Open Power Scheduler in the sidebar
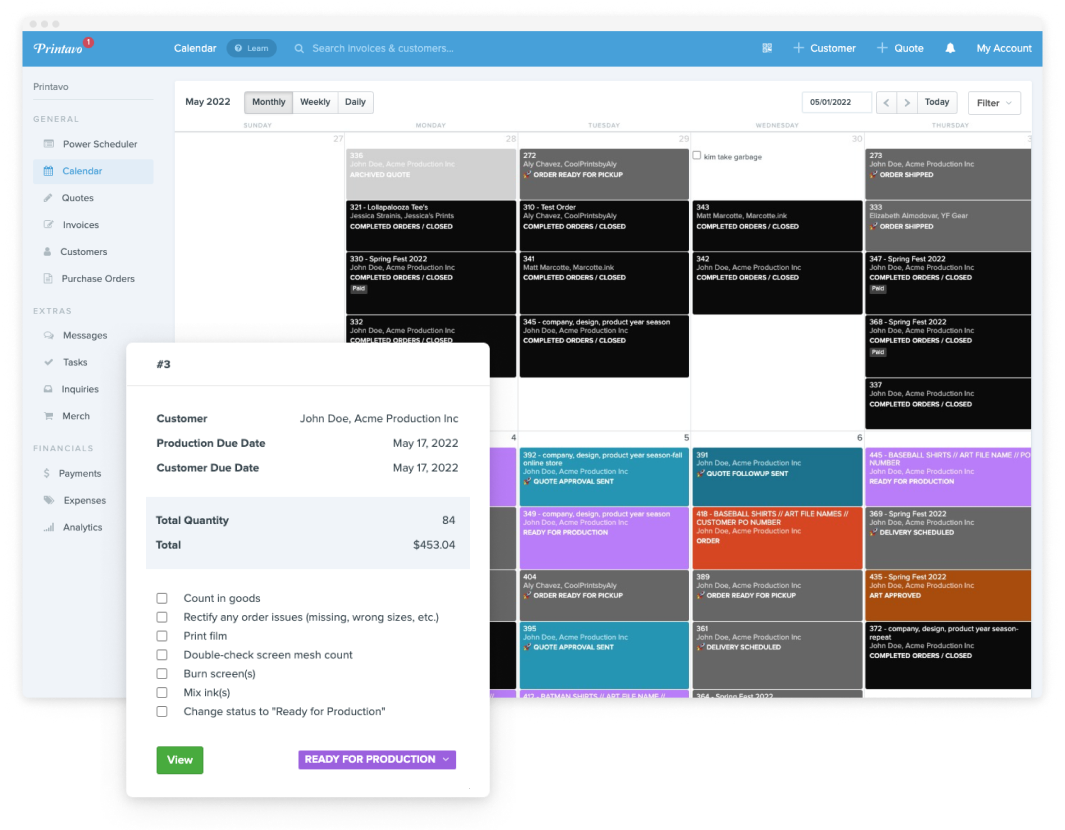This screenshot has width=1065, height=830. pos(100,144)
